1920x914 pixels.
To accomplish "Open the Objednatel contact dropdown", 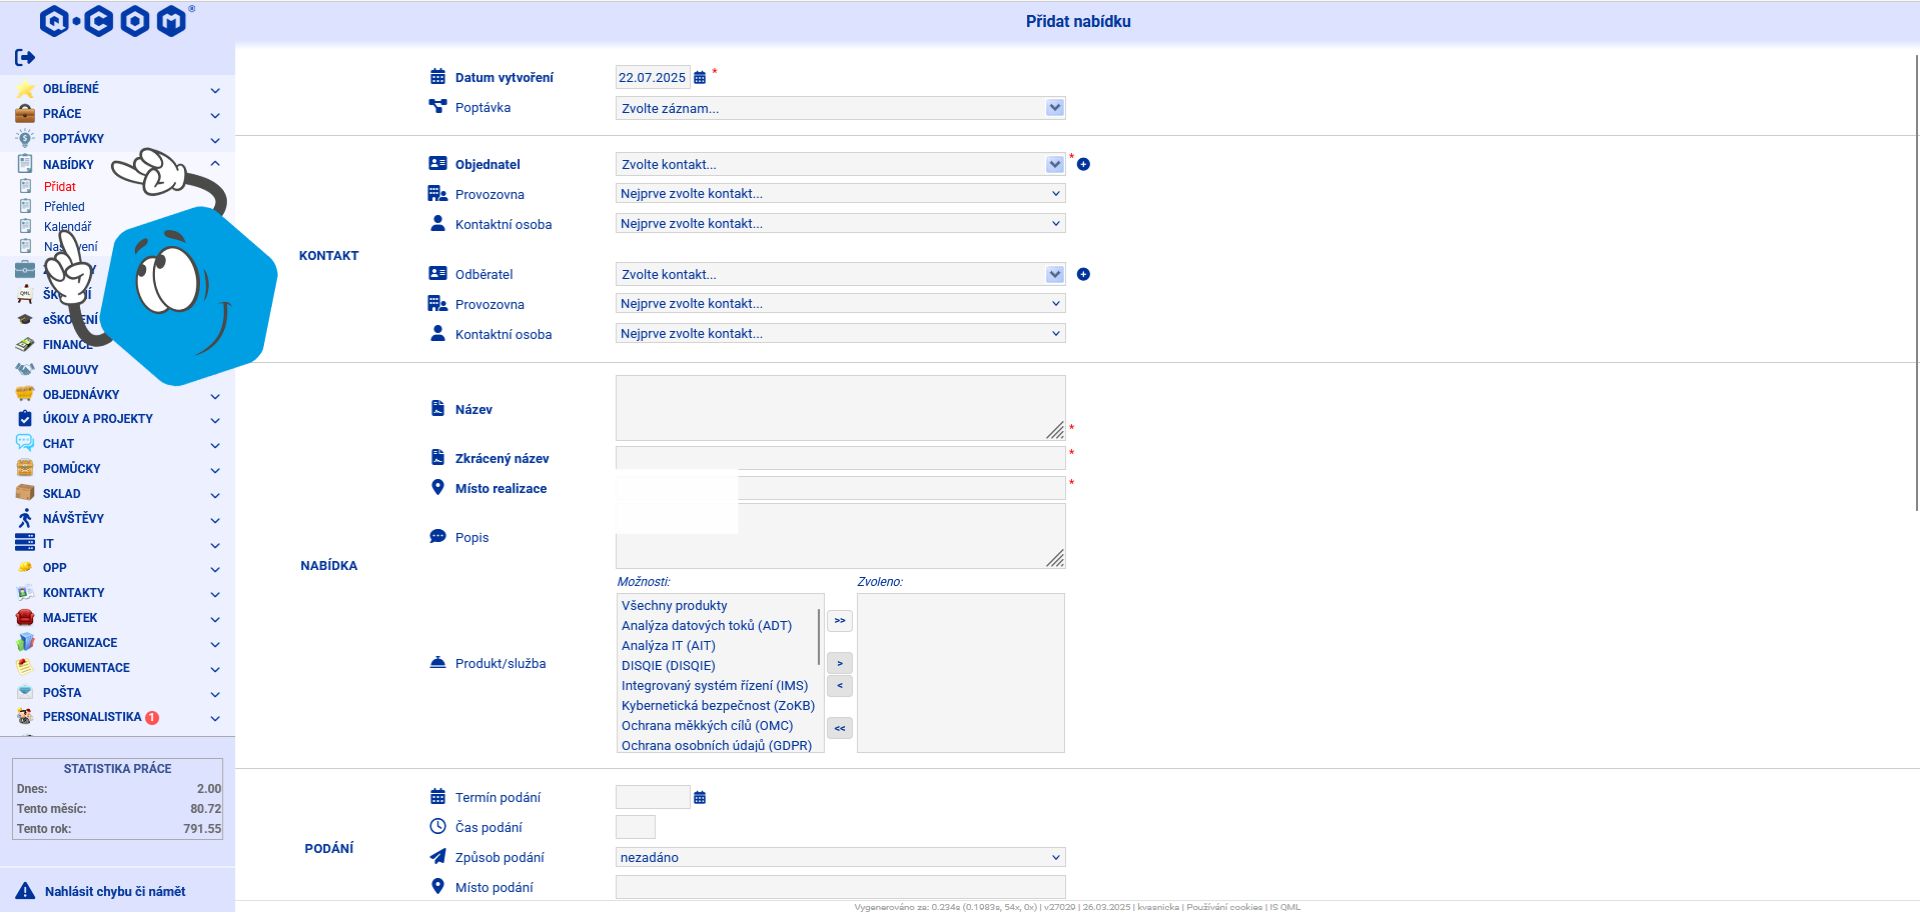I will pyautogui.click(x=841, y=164).
